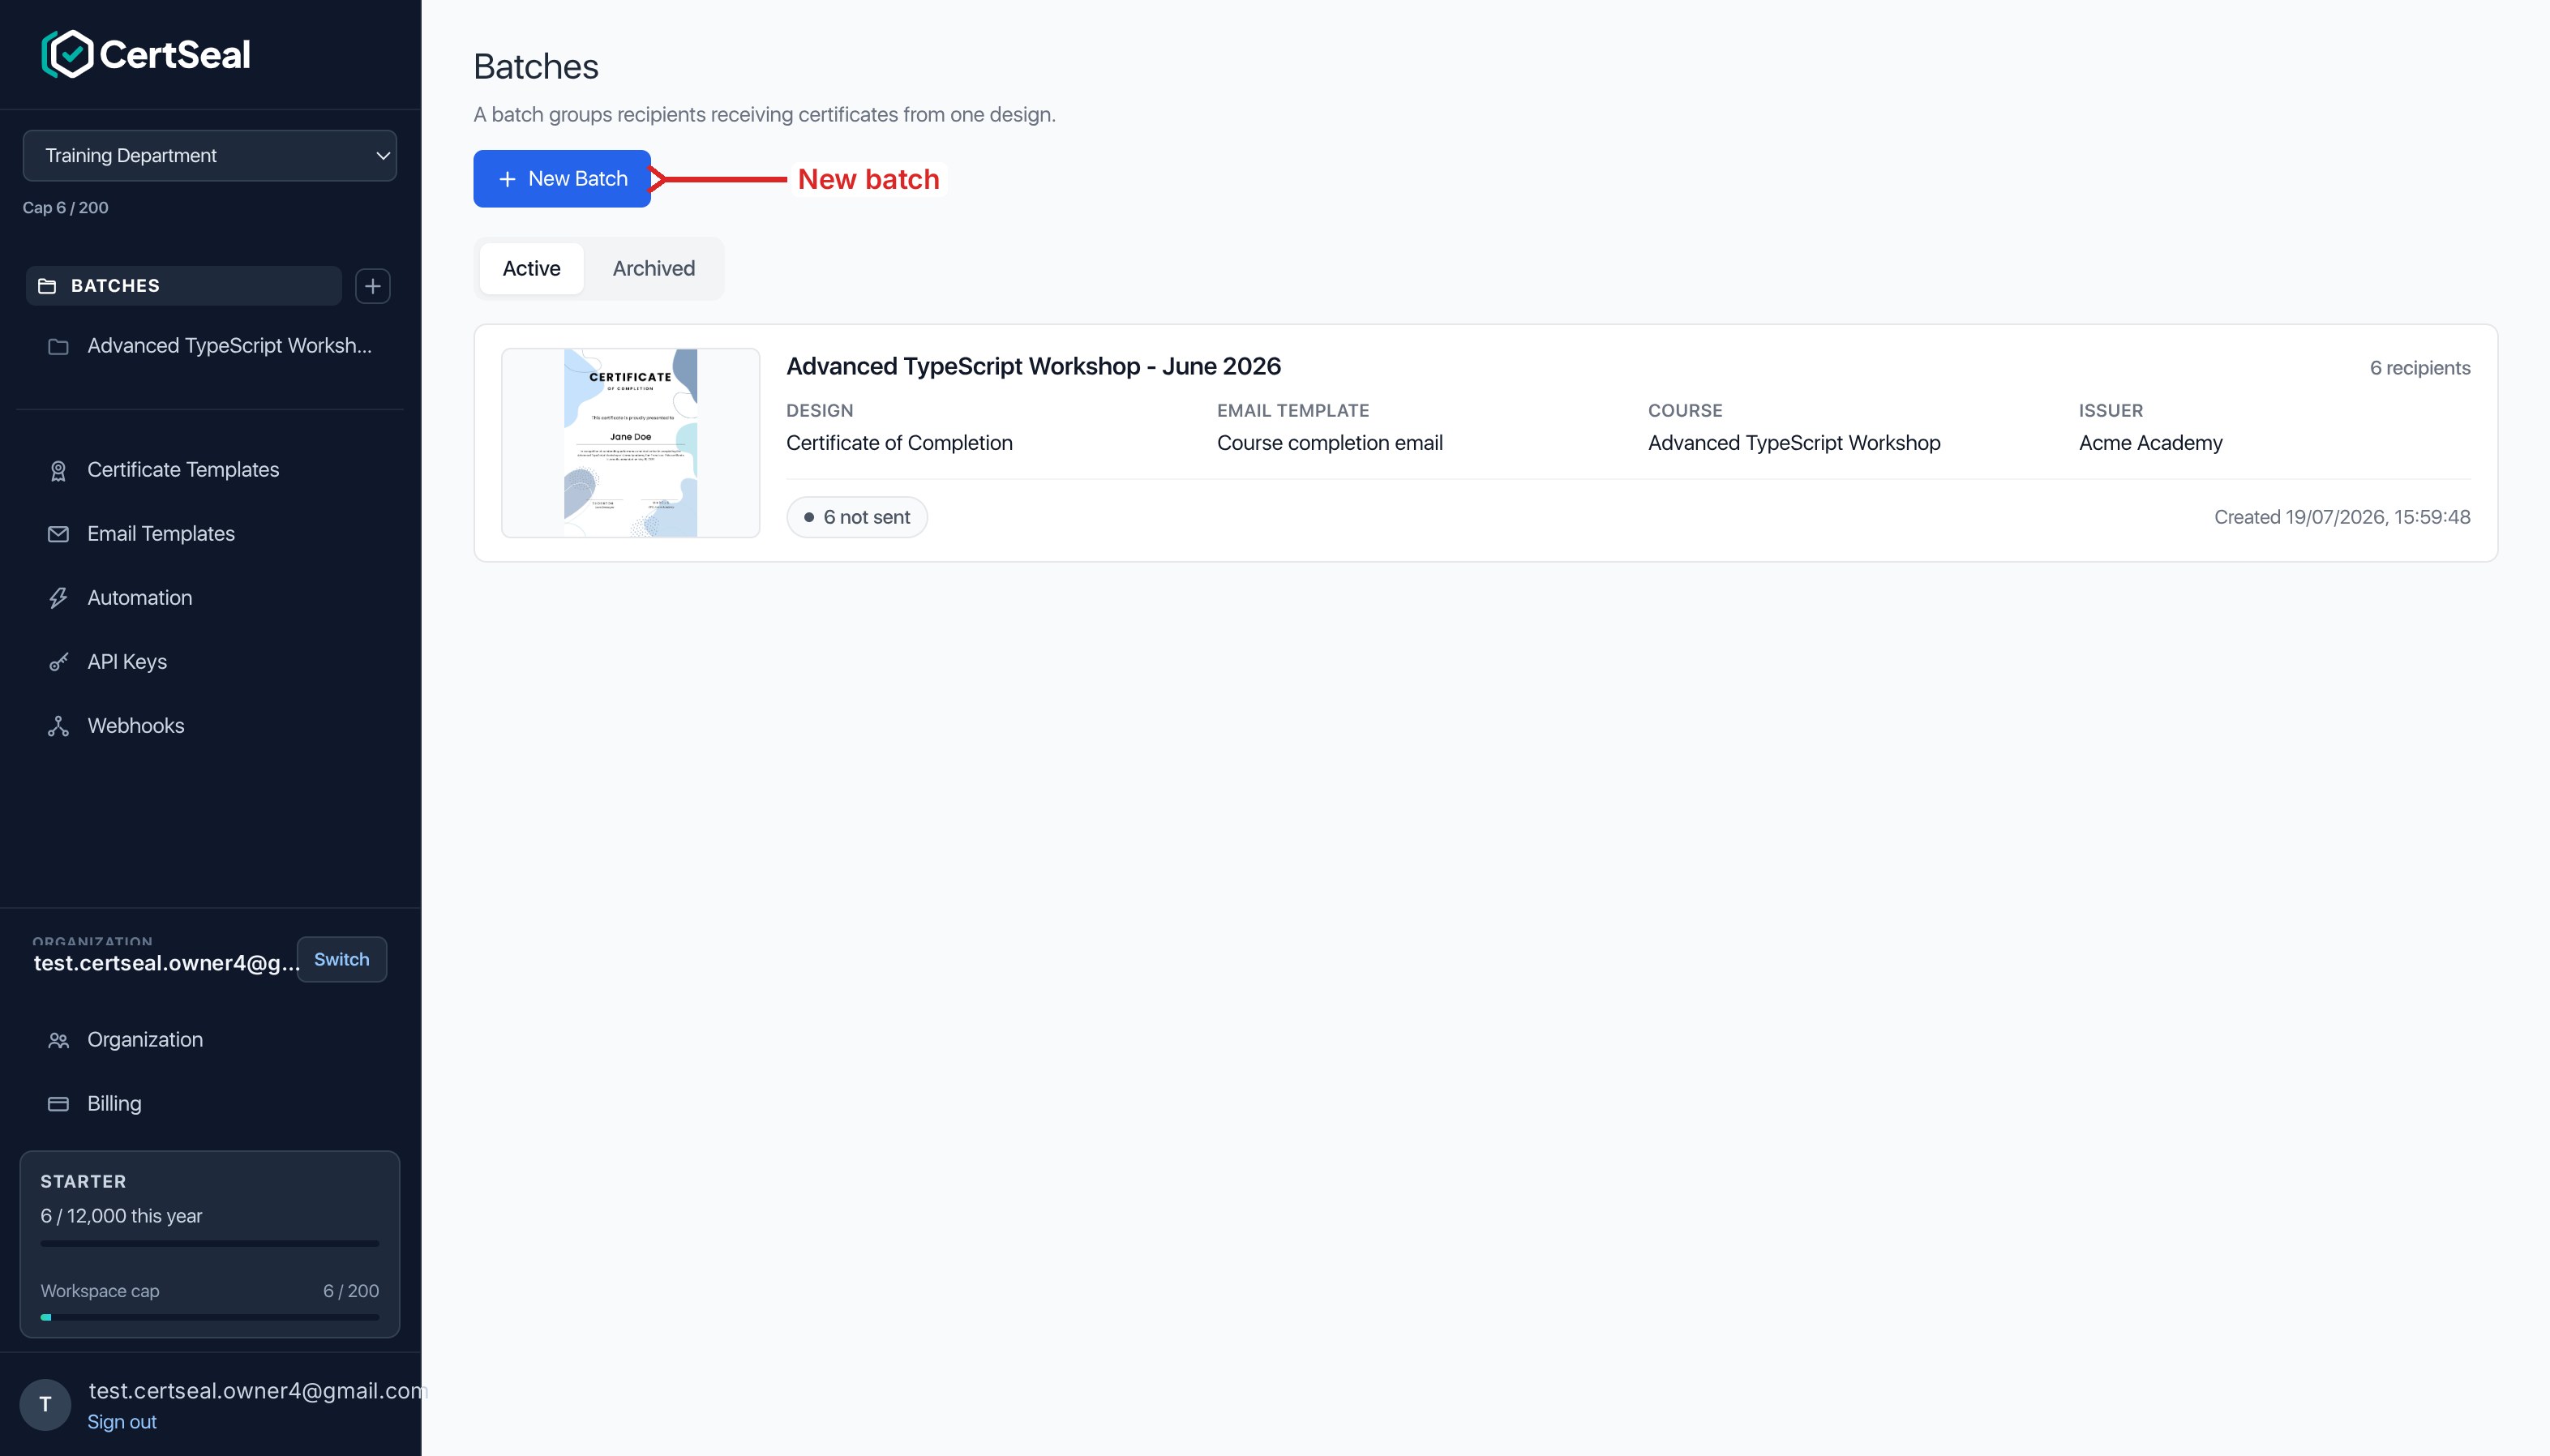Click the Switch organization button
This screenshot has width=2550, height=1456.
click(x=342, y=959)
